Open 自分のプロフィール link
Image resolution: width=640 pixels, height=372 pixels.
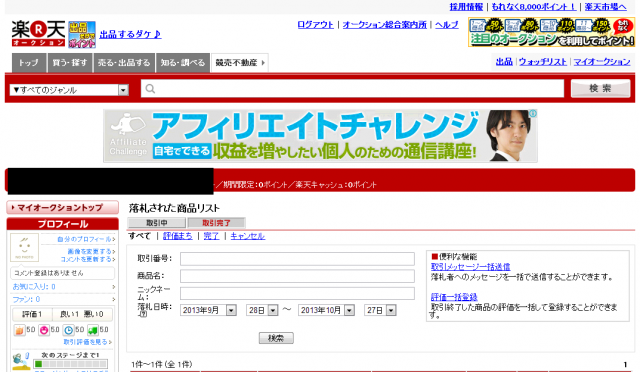84,239
